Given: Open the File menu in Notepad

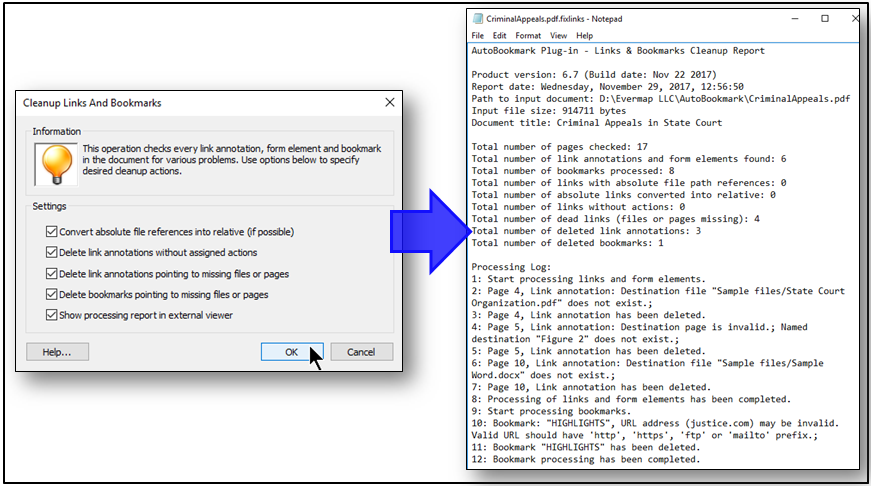Looking at the screenshot, I should (x=478, y=36).
